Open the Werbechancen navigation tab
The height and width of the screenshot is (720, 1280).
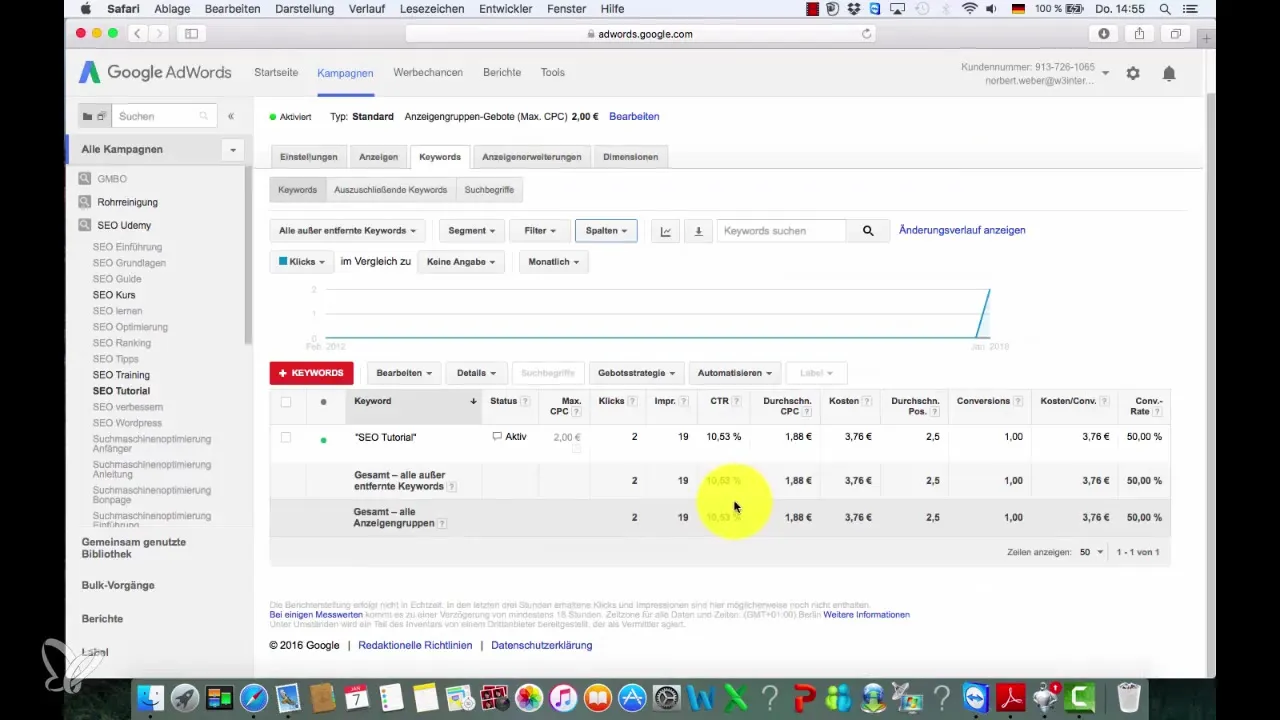click(428, 73)
